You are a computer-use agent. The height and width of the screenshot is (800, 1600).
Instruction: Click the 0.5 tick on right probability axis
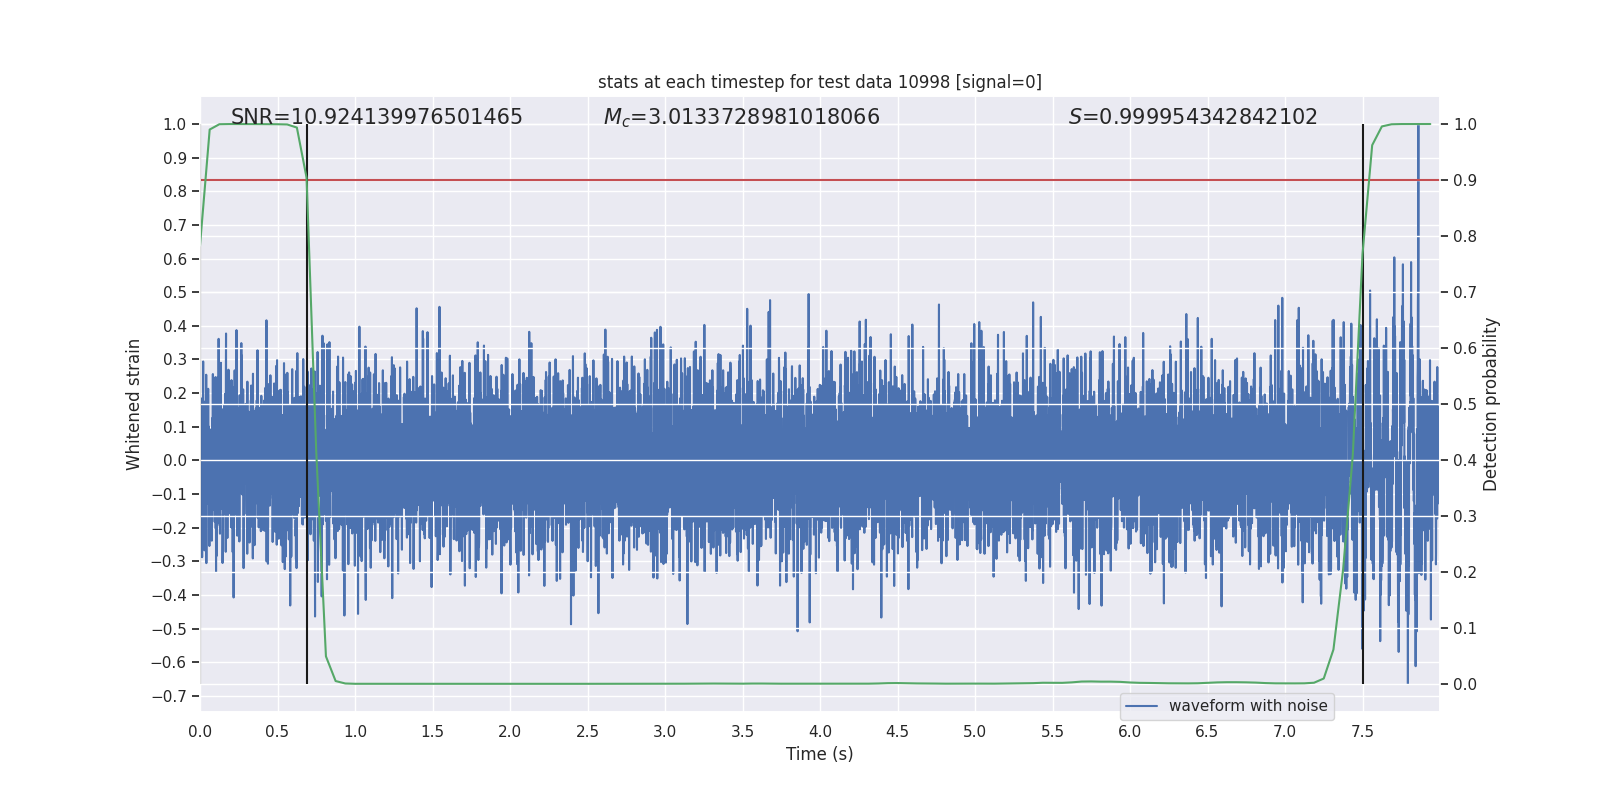tap(1465, 405)
